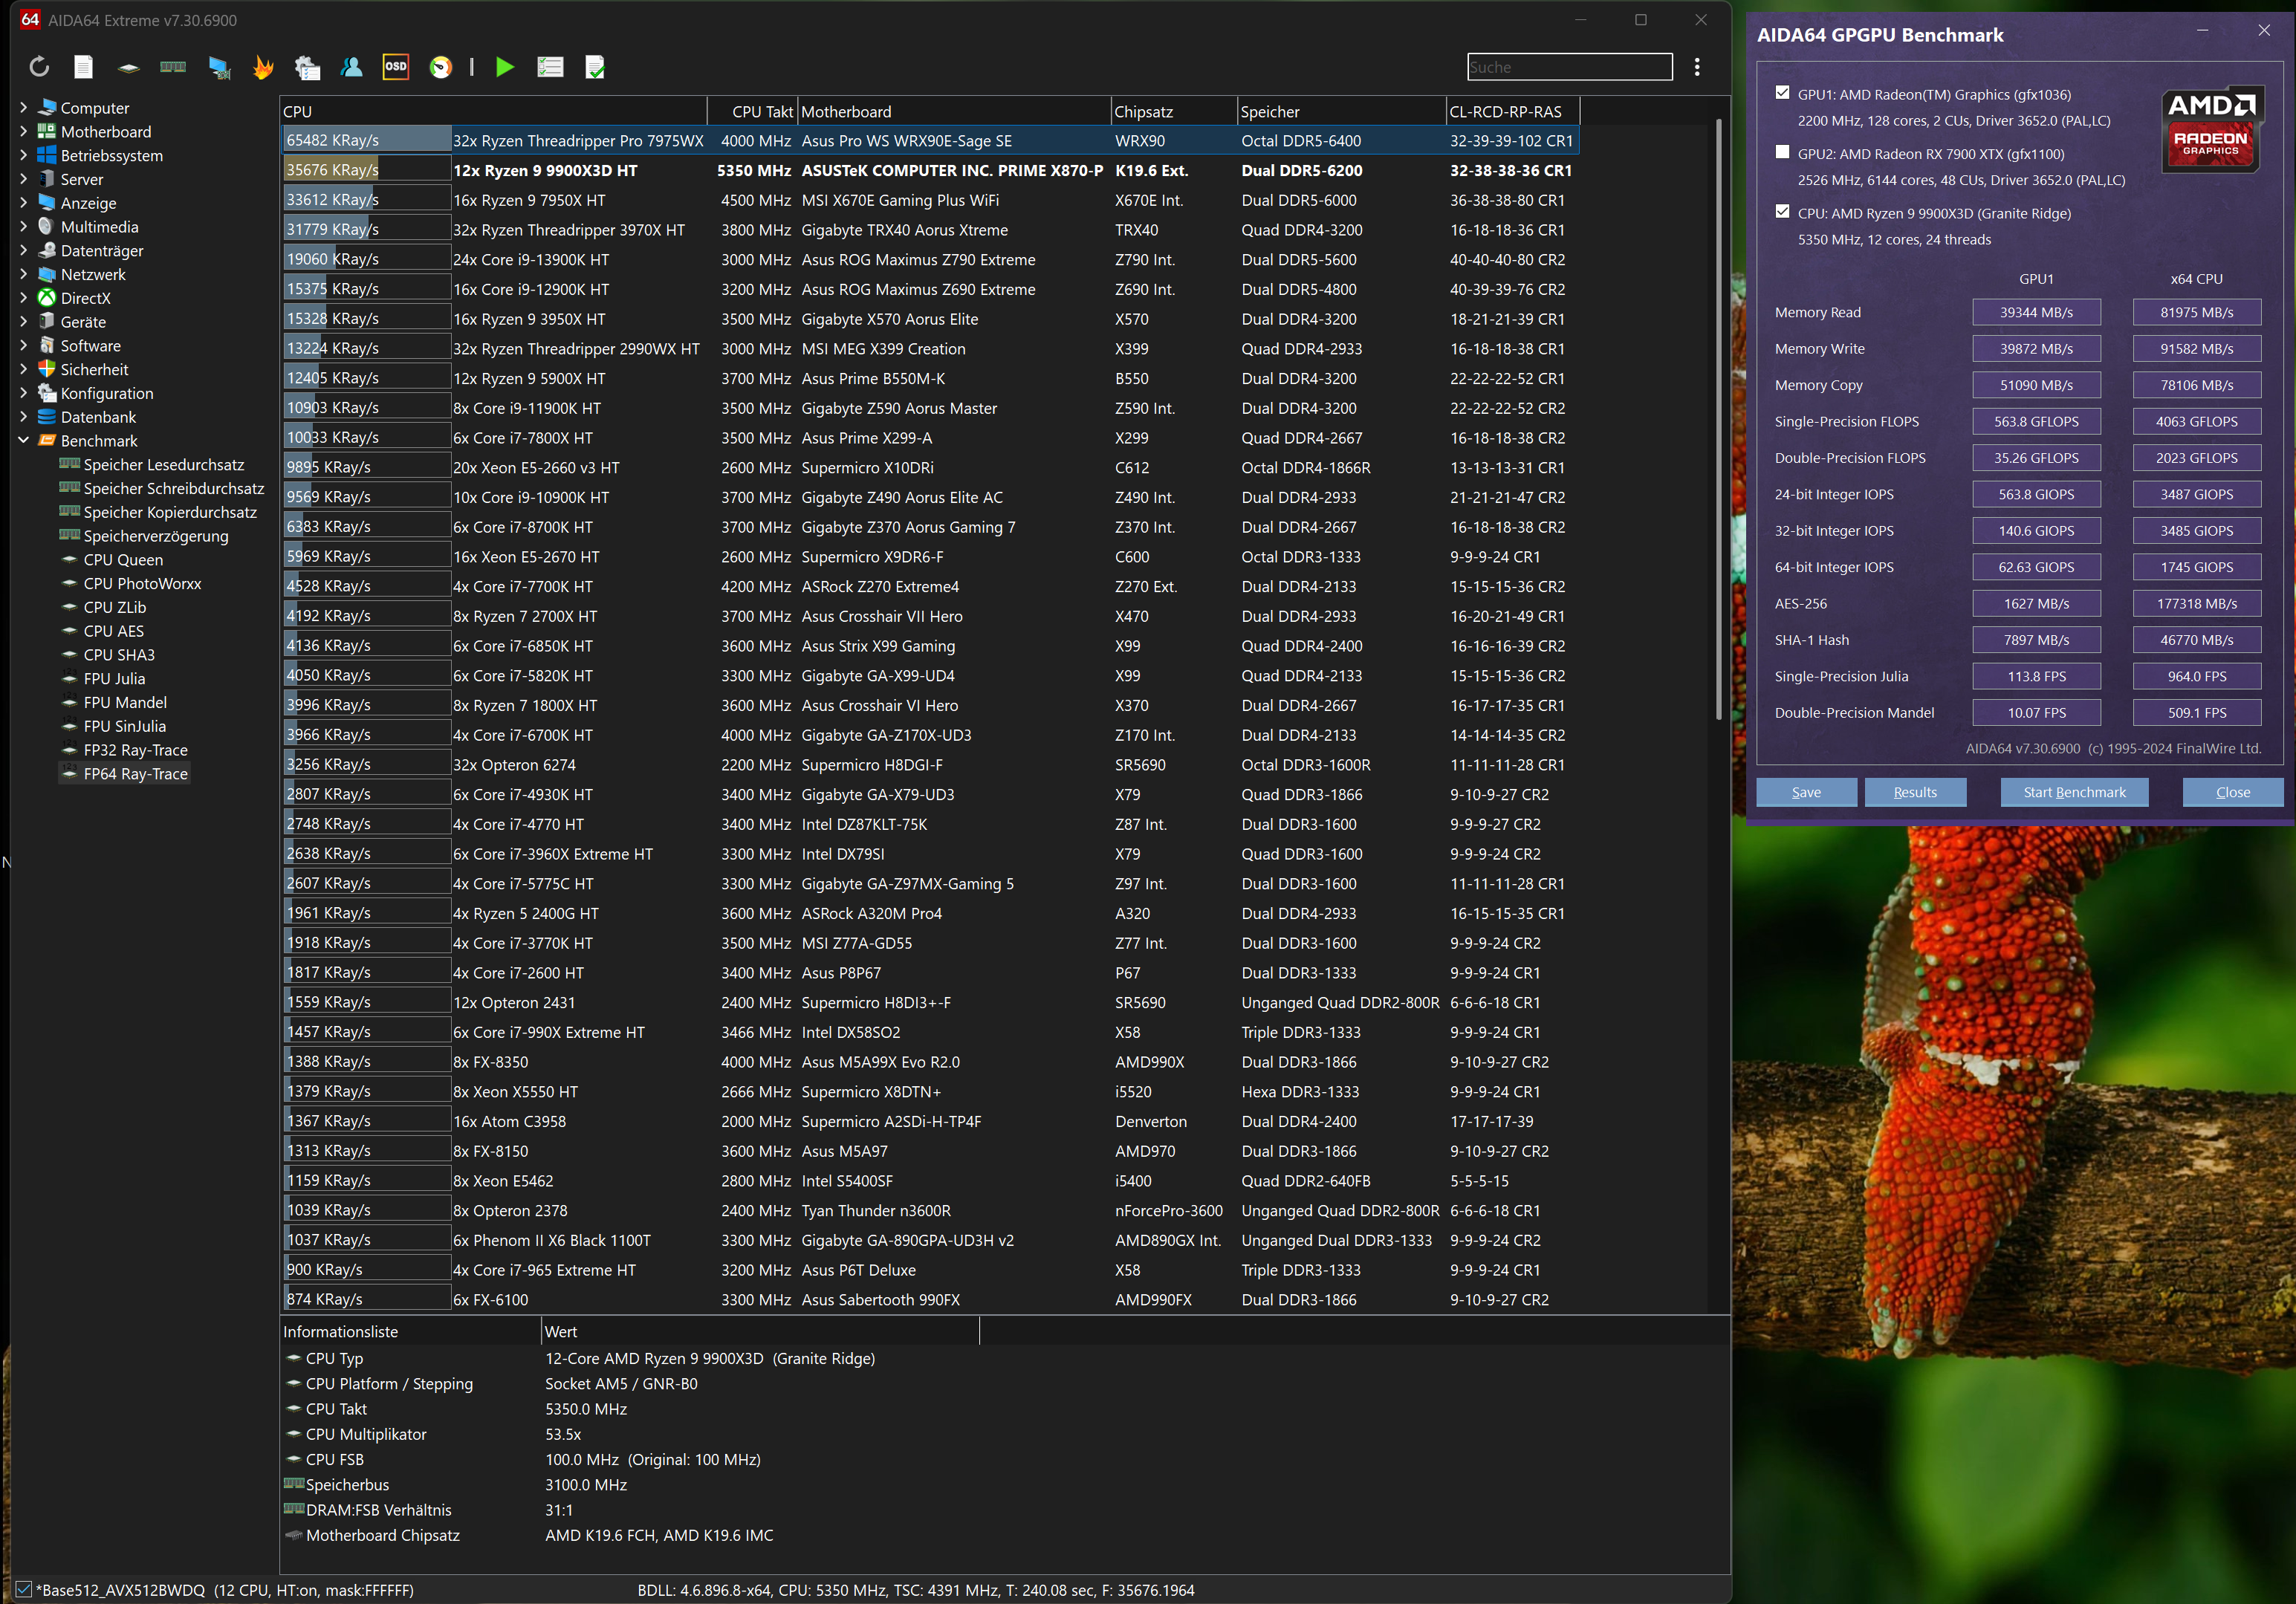This screenshot has height=1604, width=2296.
Task: Select the FPU Mandel benchmark
Action: click(125, 703)
